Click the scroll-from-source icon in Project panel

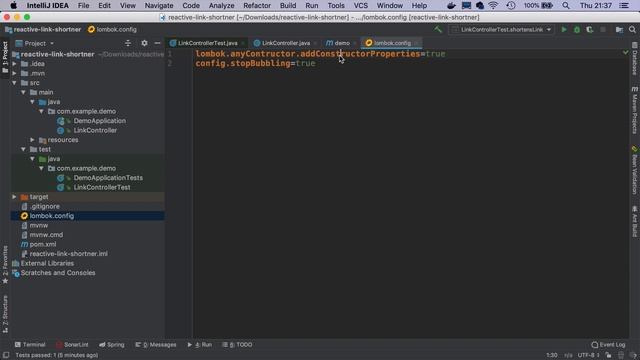pos(128,43)
